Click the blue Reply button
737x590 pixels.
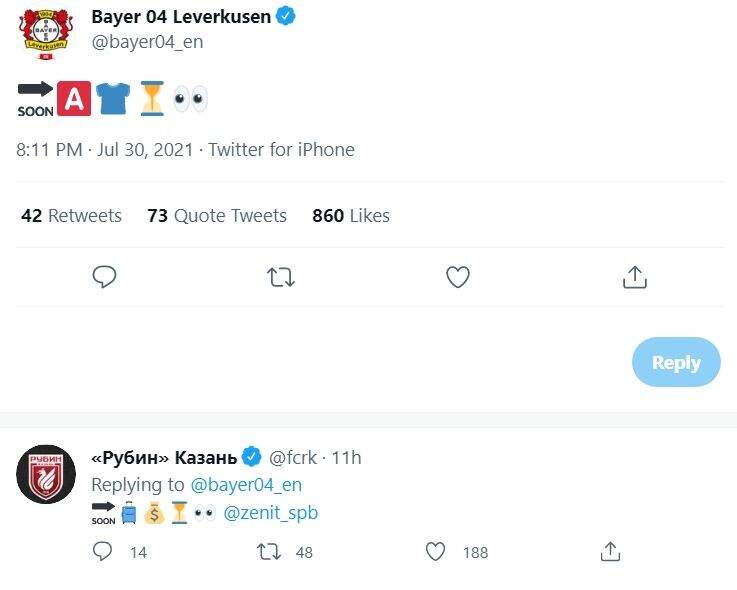(x=676, y=362)
